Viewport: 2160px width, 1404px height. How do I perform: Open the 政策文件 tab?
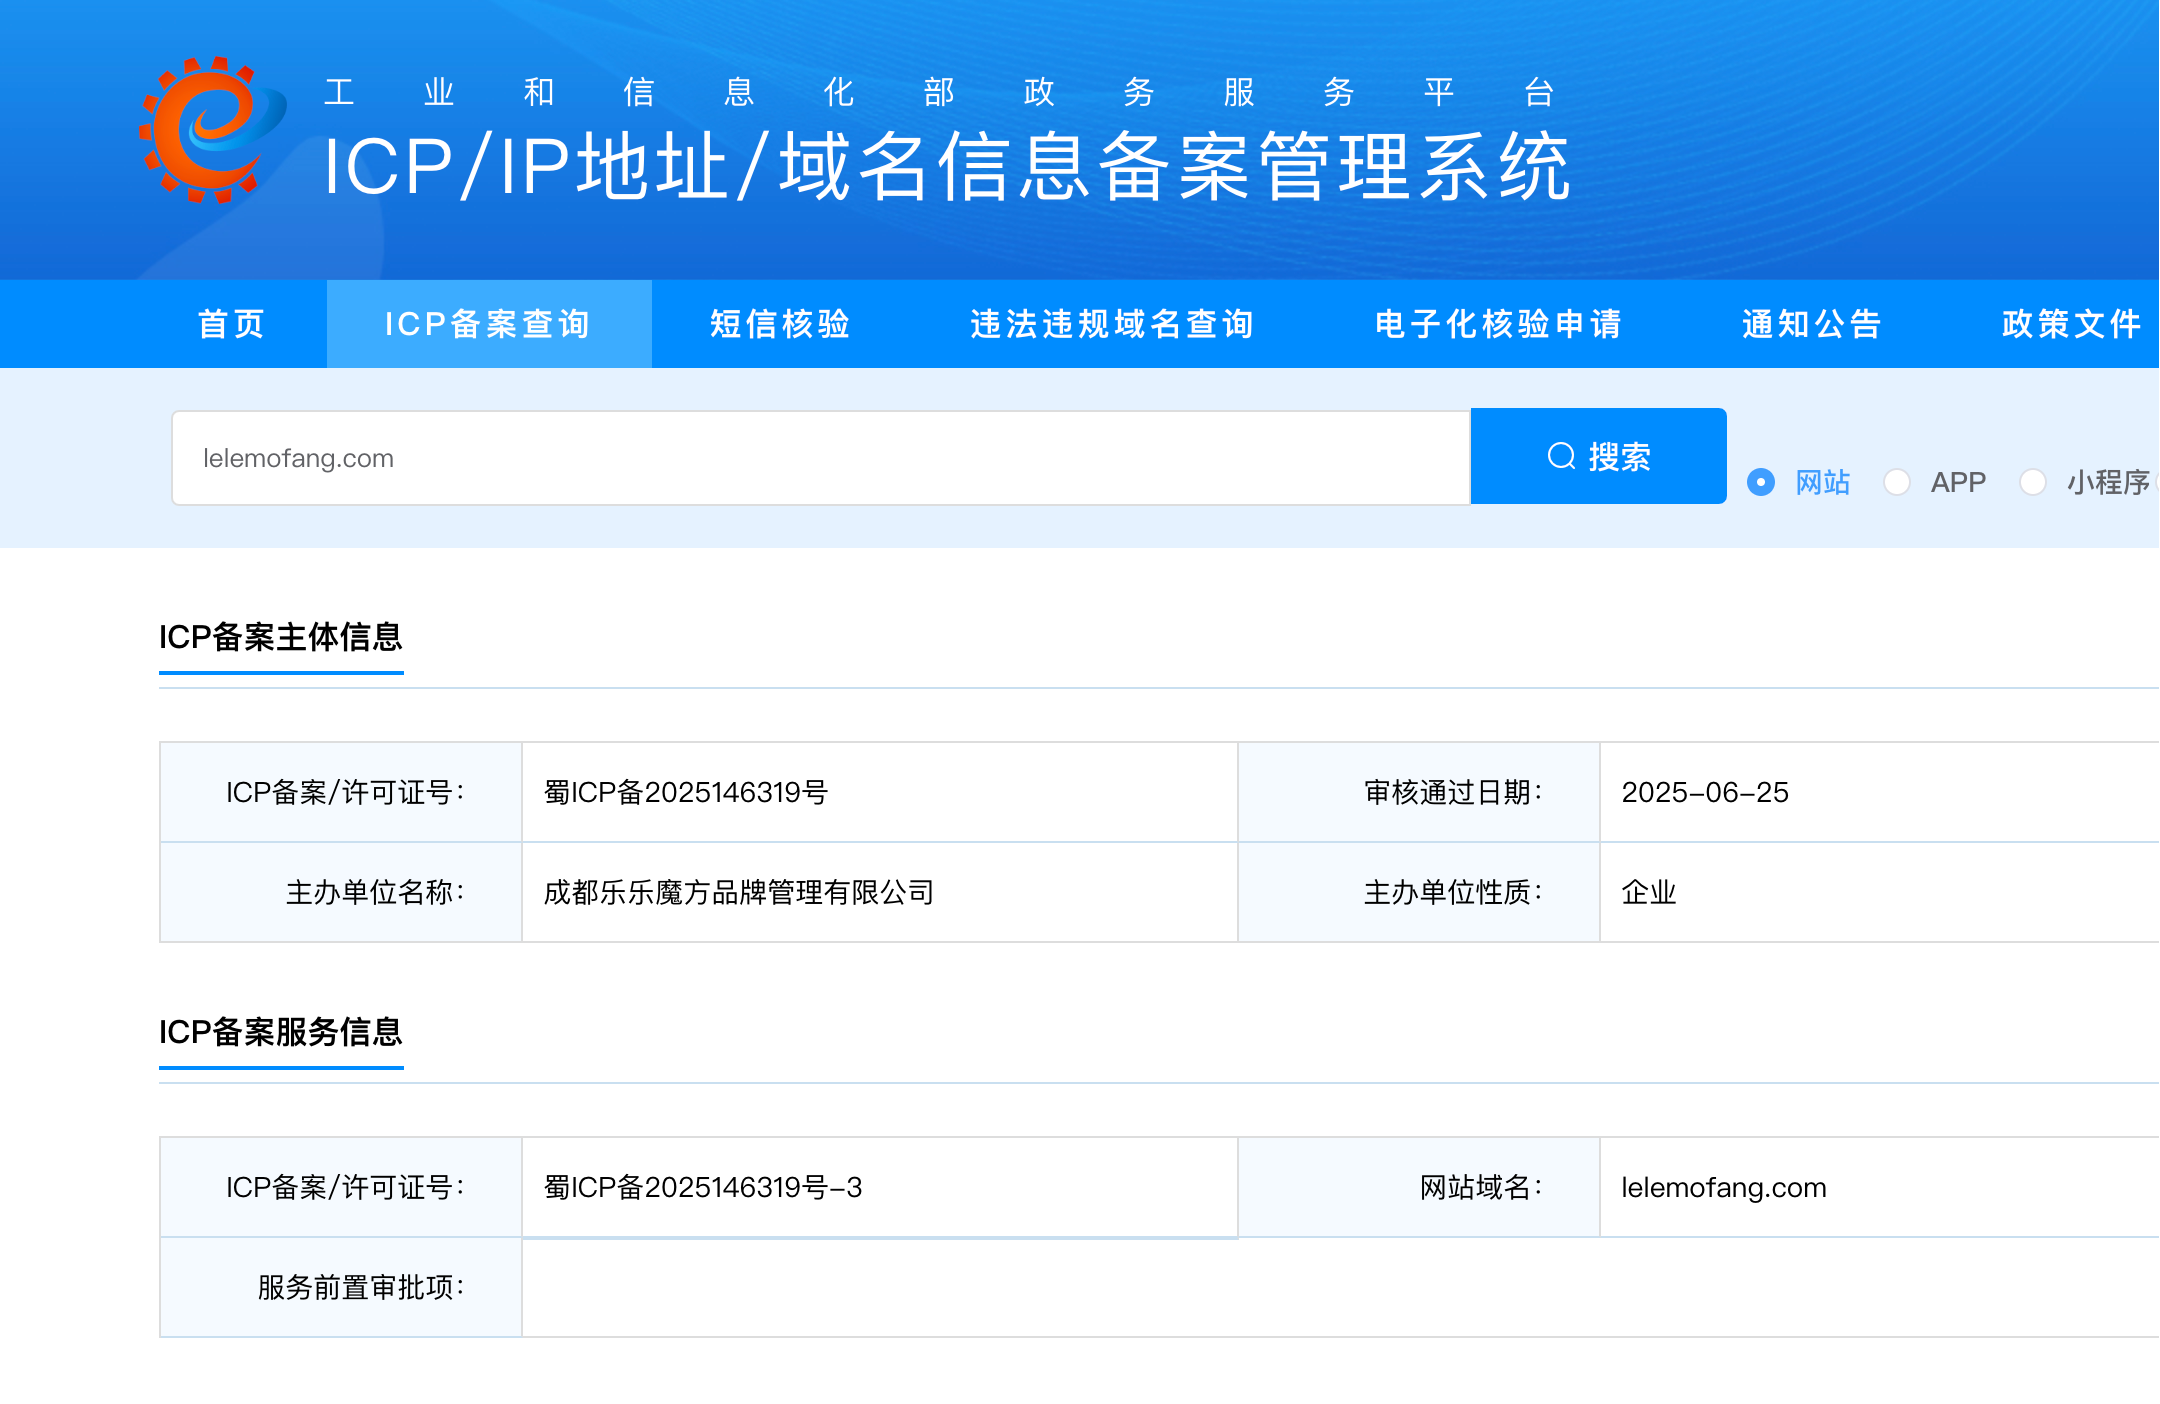pos(2072,324)
